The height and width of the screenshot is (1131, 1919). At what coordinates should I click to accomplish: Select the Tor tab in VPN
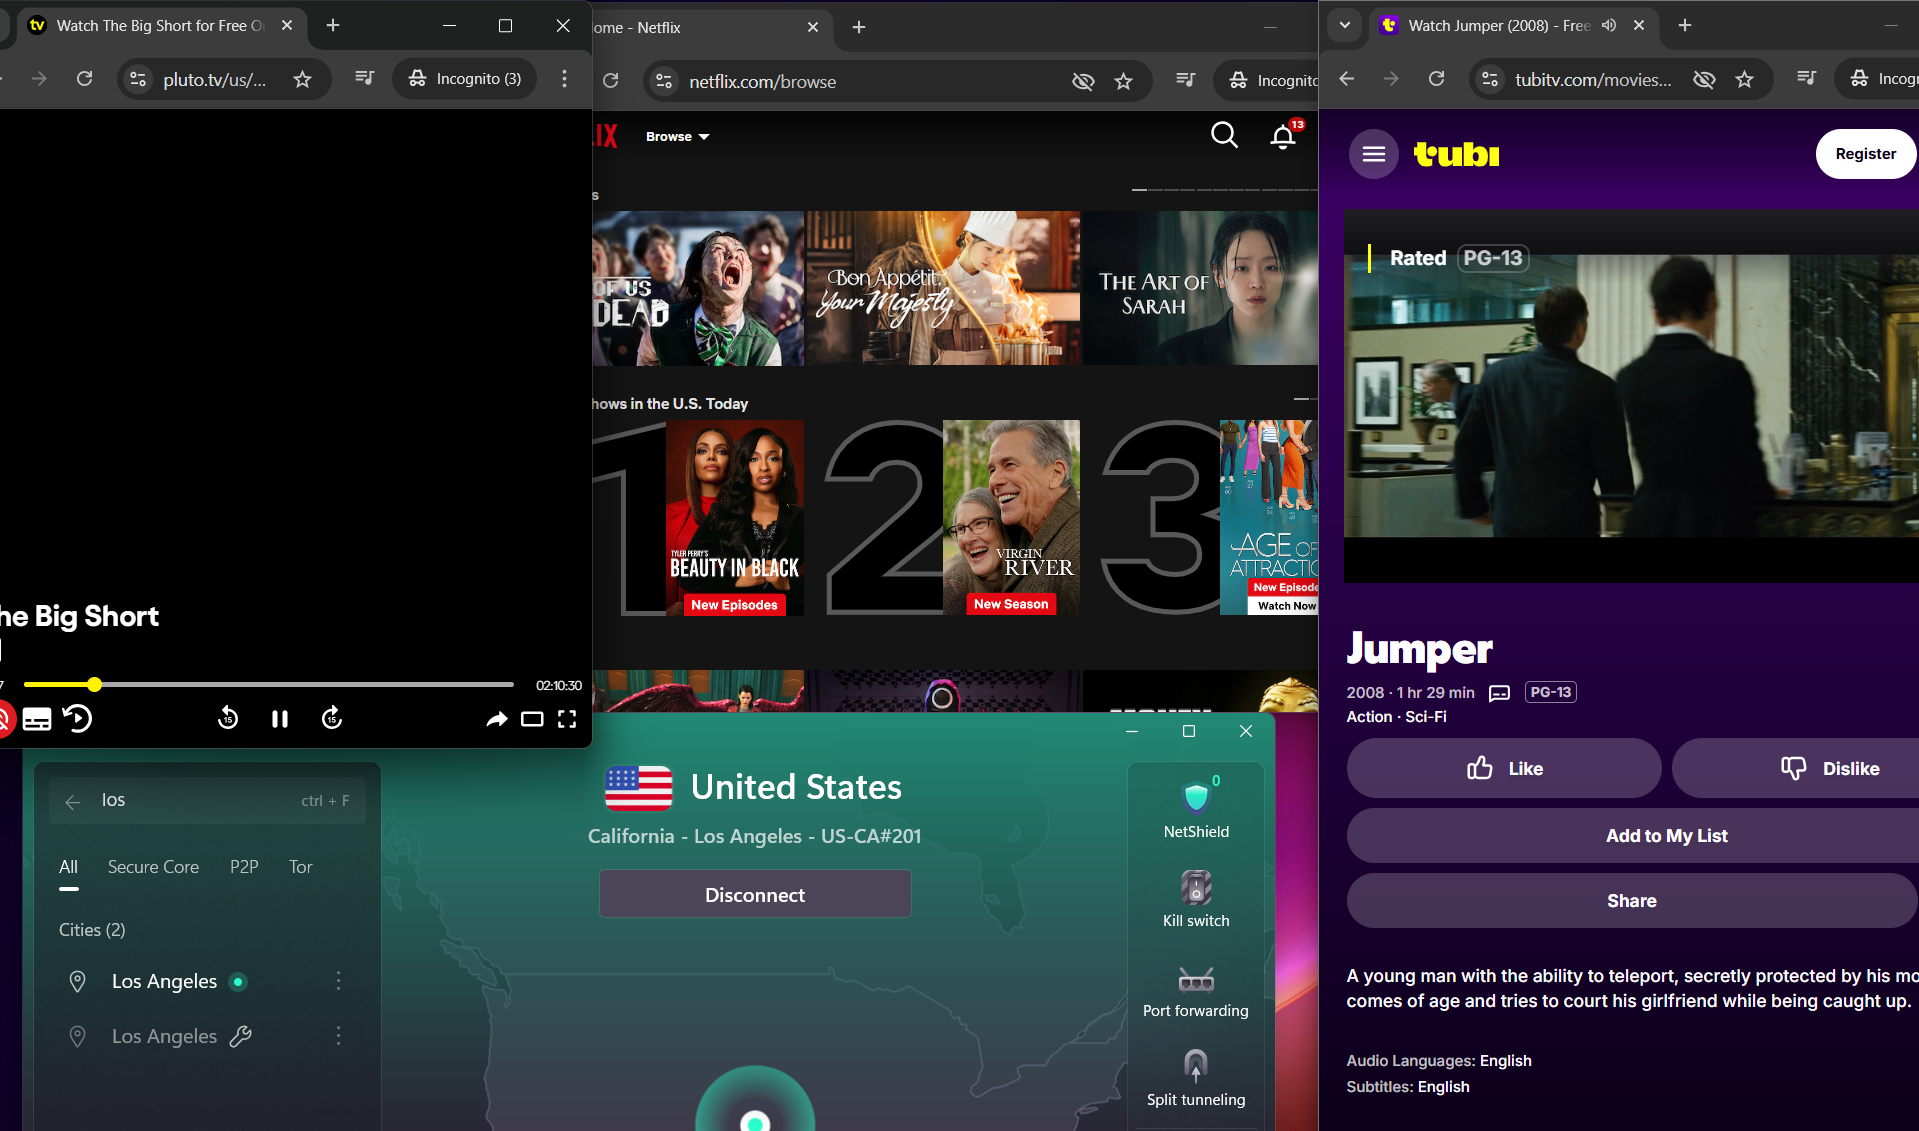click(x=301, y=868)
